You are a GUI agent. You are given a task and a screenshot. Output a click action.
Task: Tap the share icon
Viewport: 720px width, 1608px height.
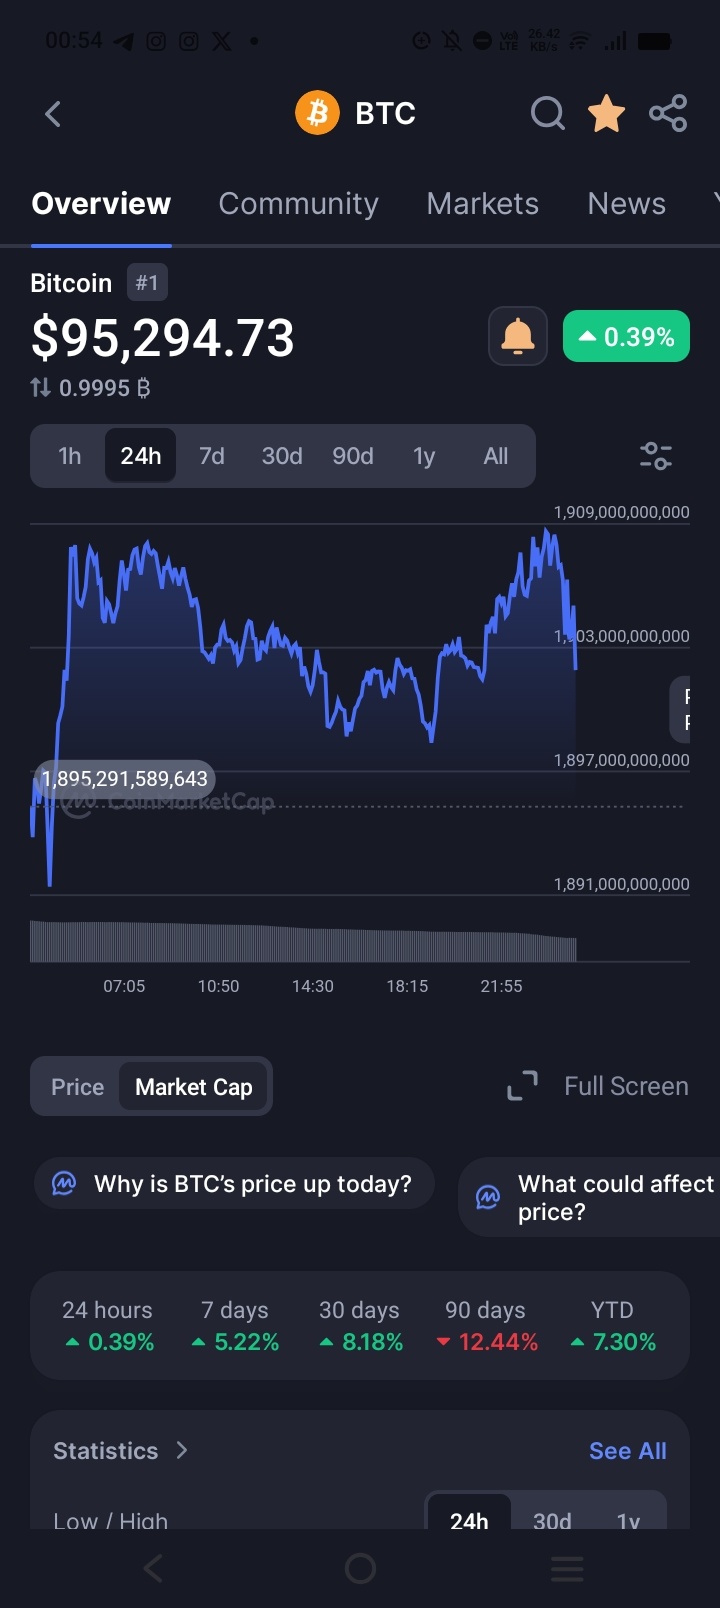click(x=668, y=113)
